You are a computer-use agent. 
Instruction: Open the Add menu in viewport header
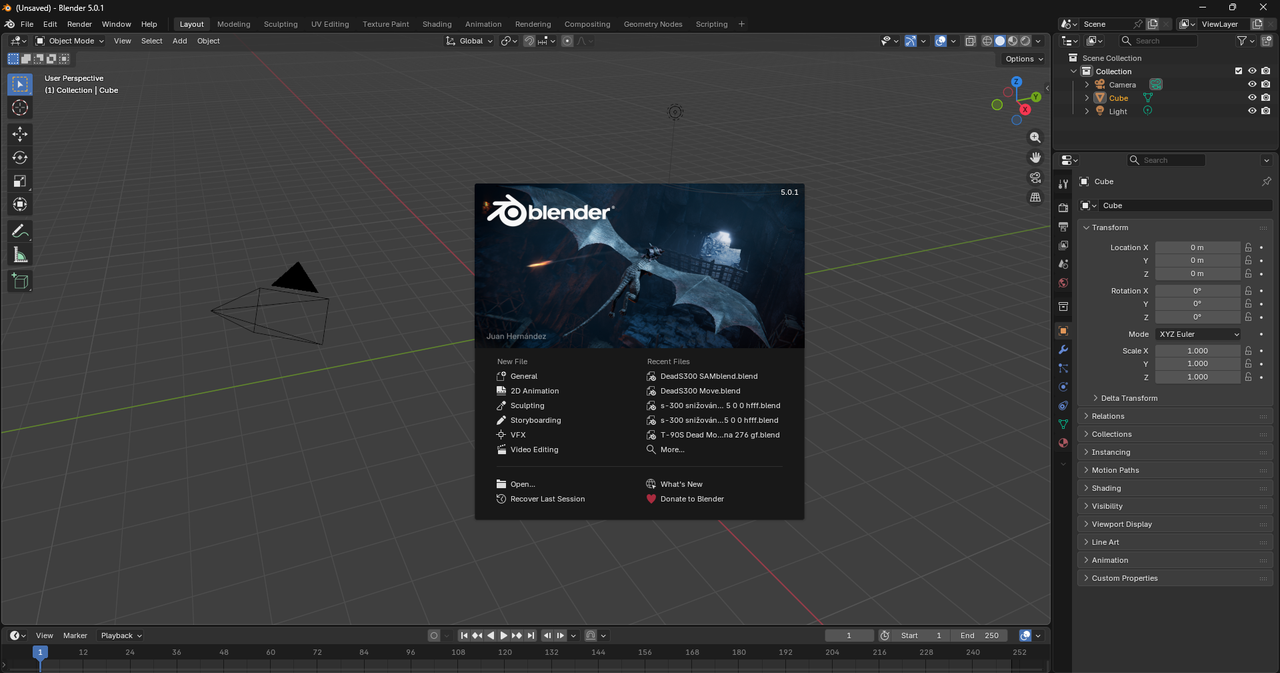[180, 41]
